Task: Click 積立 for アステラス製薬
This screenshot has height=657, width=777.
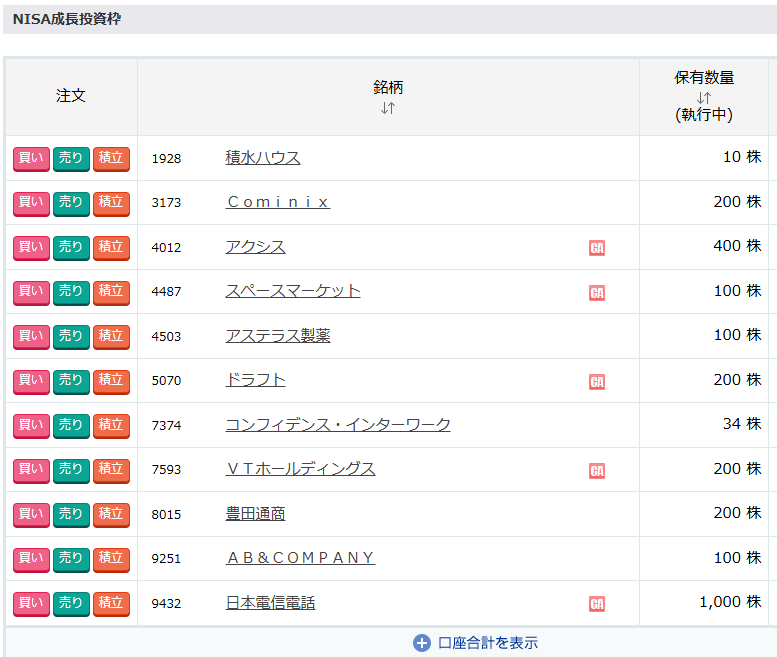Action: pos(111,337)
